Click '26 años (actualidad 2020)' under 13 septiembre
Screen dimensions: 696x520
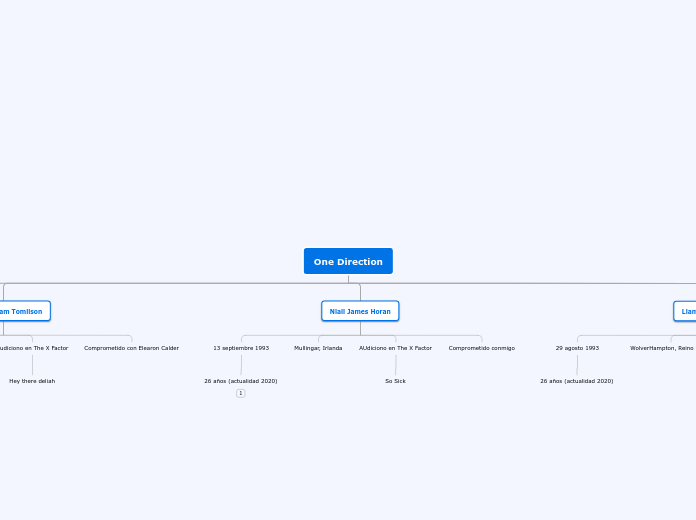pyautogui.click(x=241, y=381)
